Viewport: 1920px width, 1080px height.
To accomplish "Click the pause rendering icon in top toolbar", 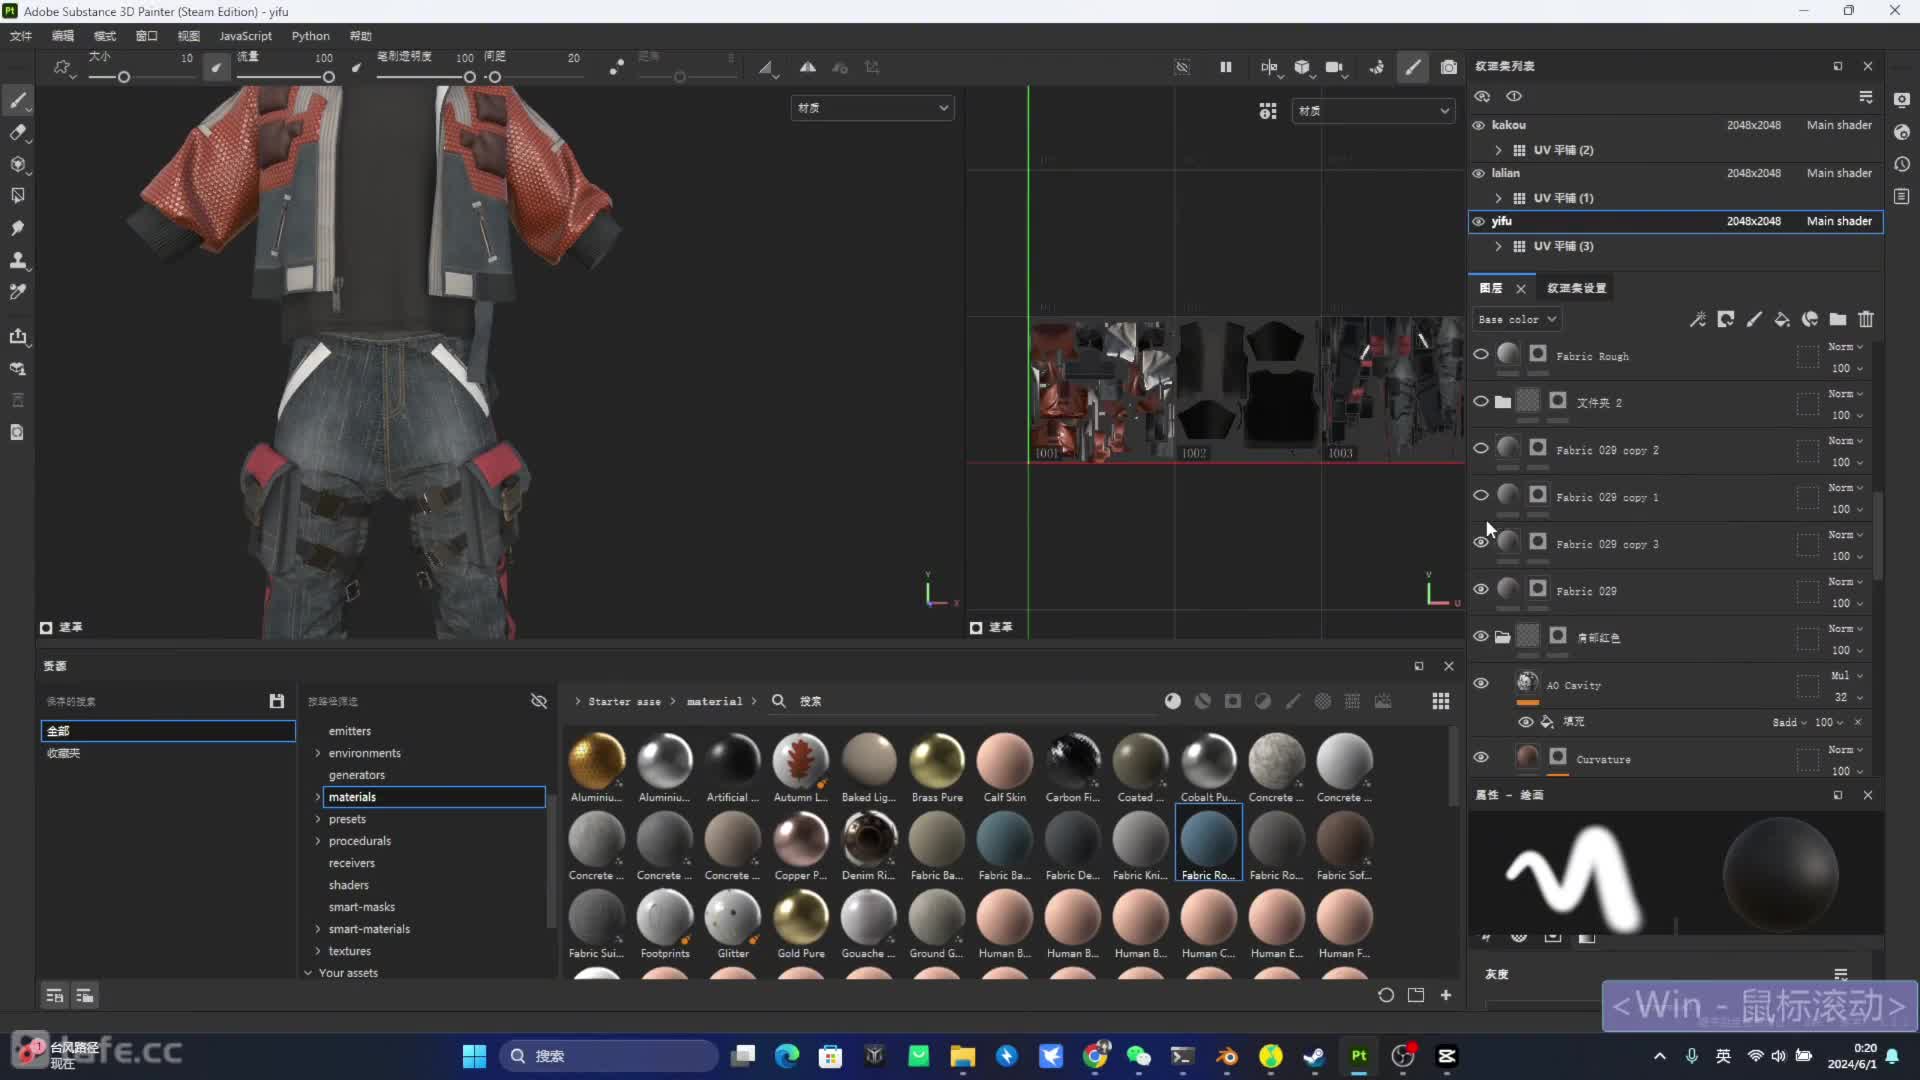I will [1226, 67].
